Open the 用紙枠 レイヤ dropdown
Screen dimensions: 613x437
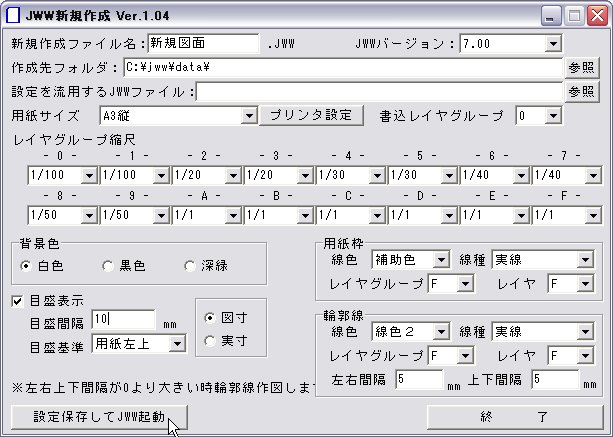click(x=585, y=284)
